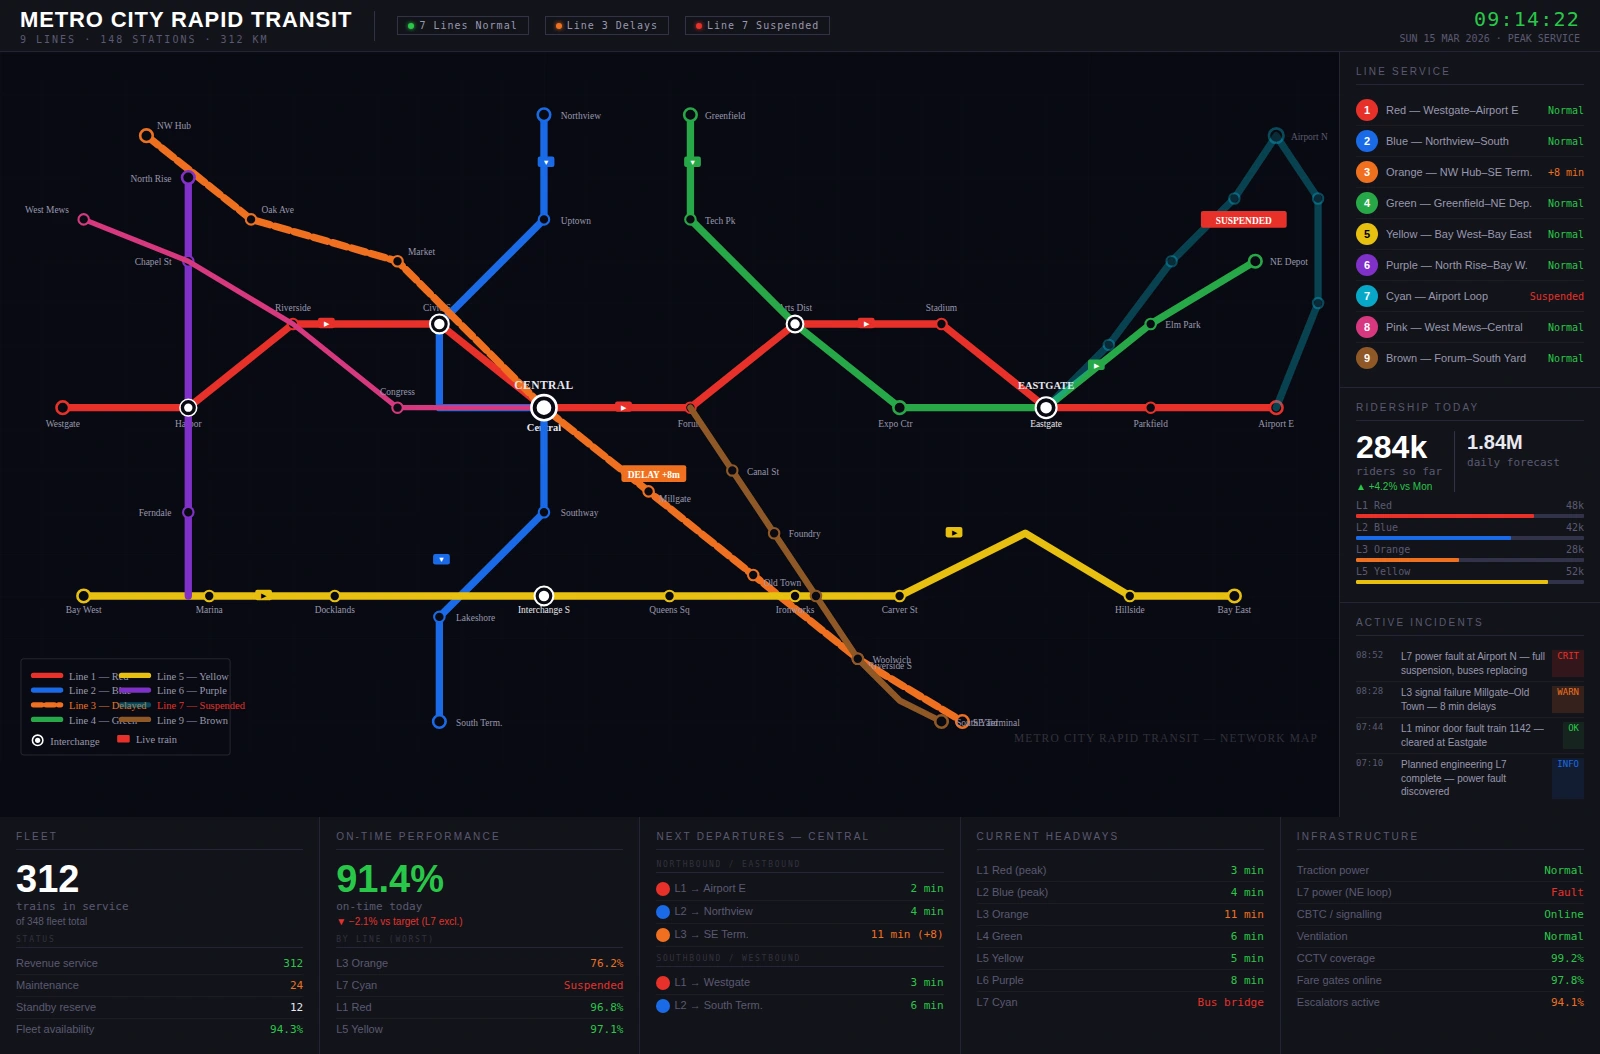Viewport: 1600px width, 1054px height.
Task: Select the live train icon near Stadium
Action: pyautogui.click(x=866, y=324)
